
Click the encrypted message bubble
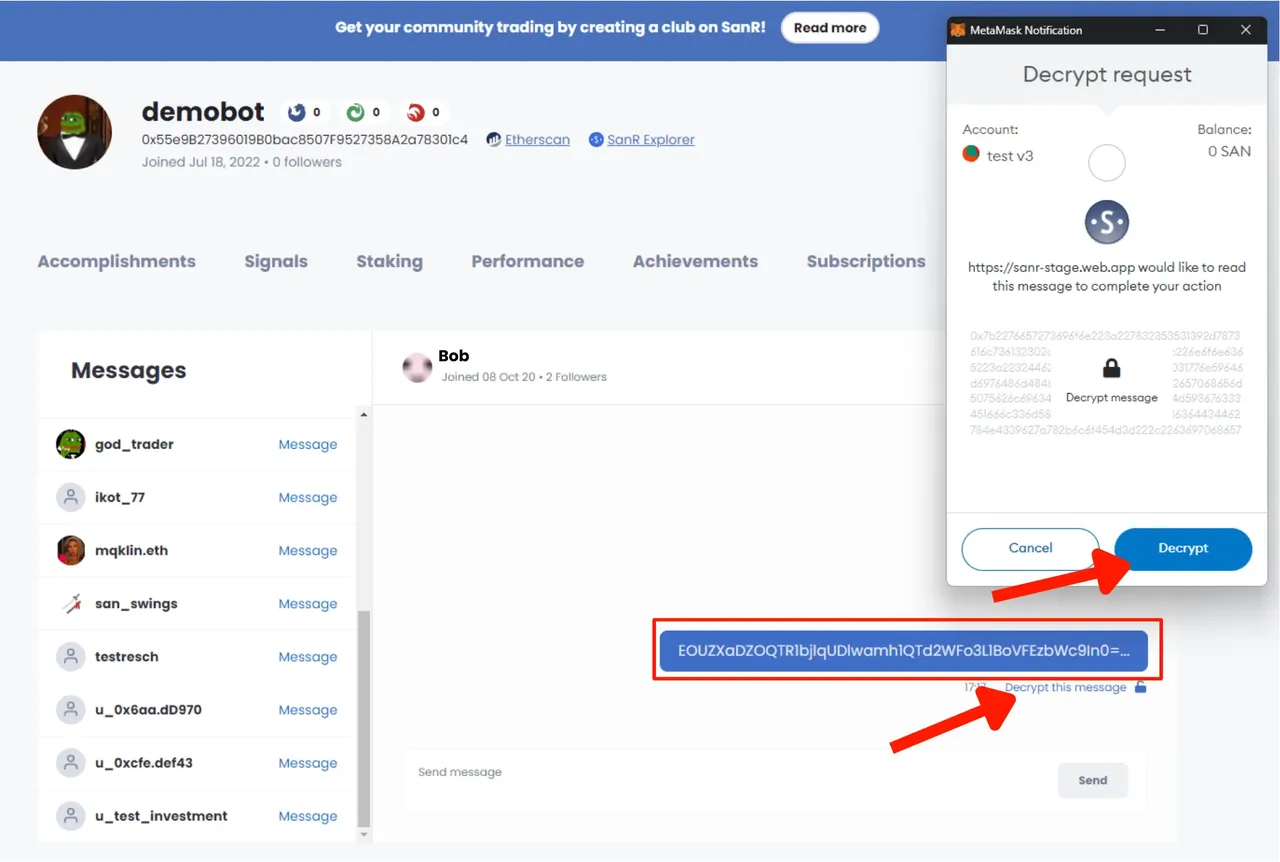[904, 650]
